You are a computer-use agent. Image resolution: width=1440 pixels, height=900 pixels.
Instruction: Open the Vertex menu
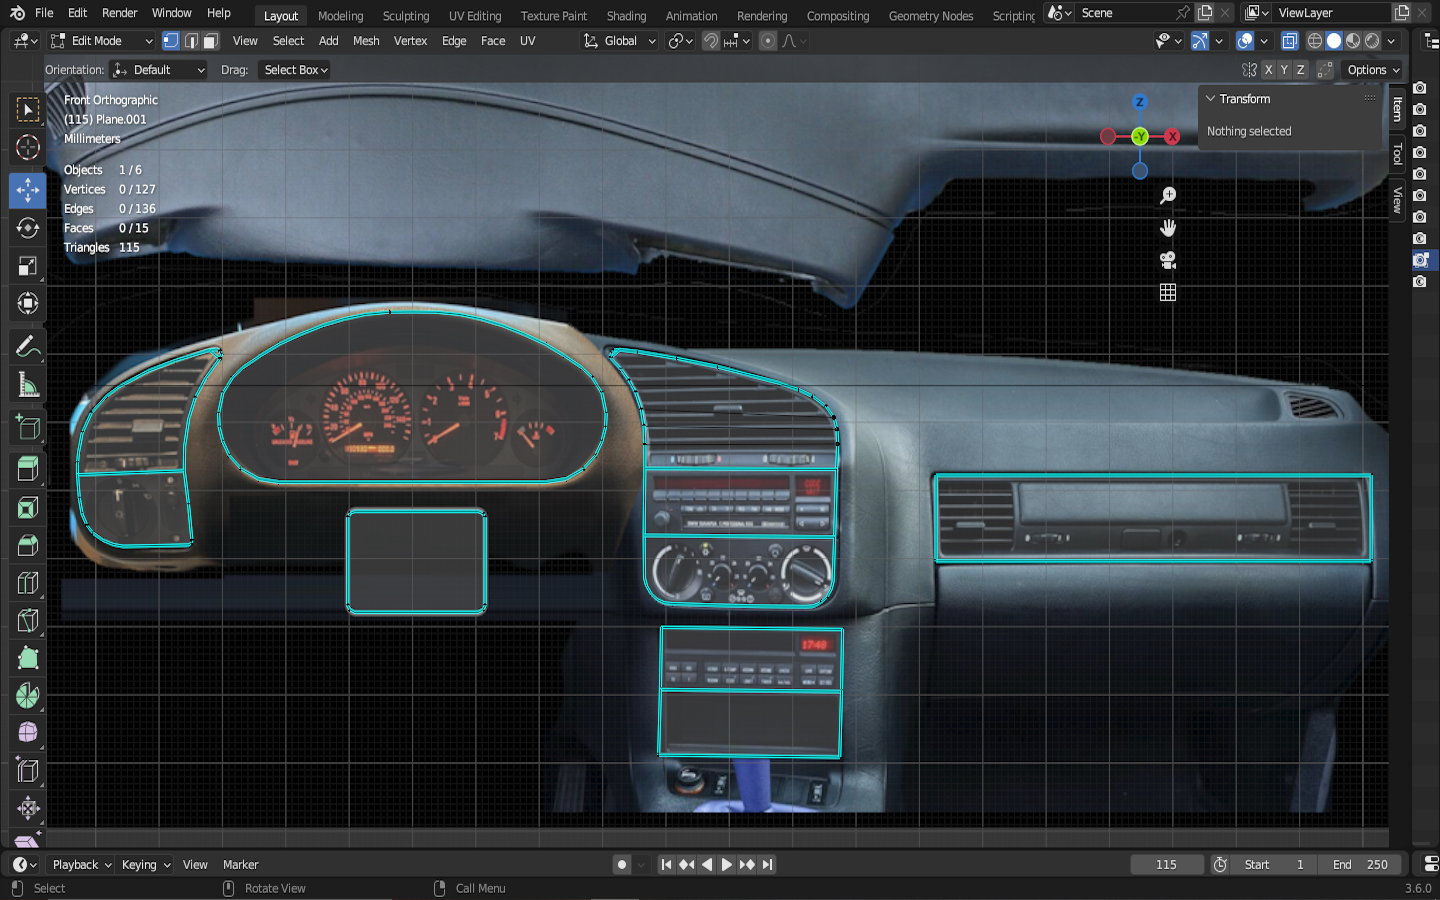click(x=410, y=41)
